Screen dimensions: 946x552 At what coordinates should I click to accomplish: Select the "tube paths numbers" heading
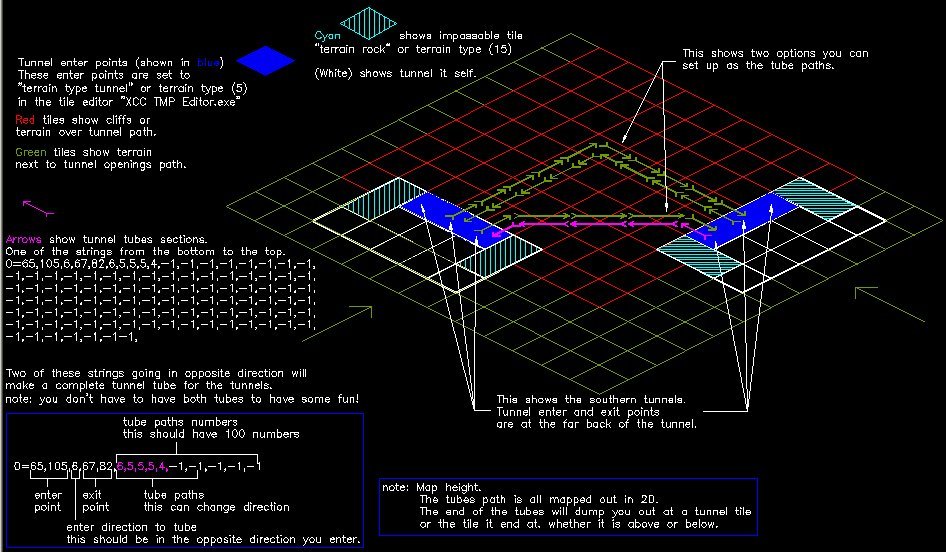click(x=180, y=421)
